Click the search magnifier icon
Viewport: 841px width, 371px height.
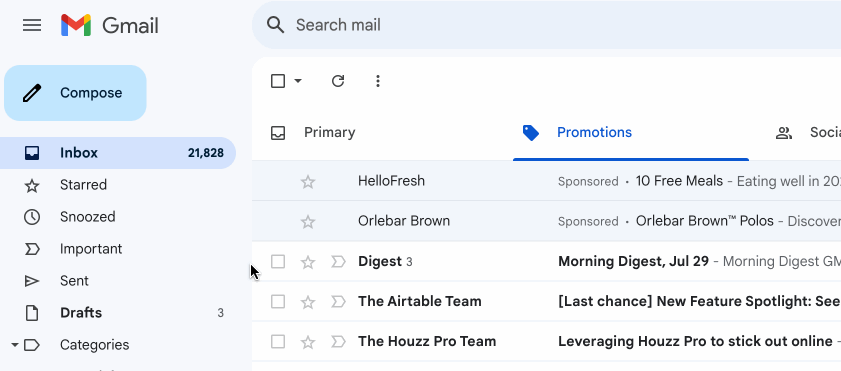[x=275, y=25]
